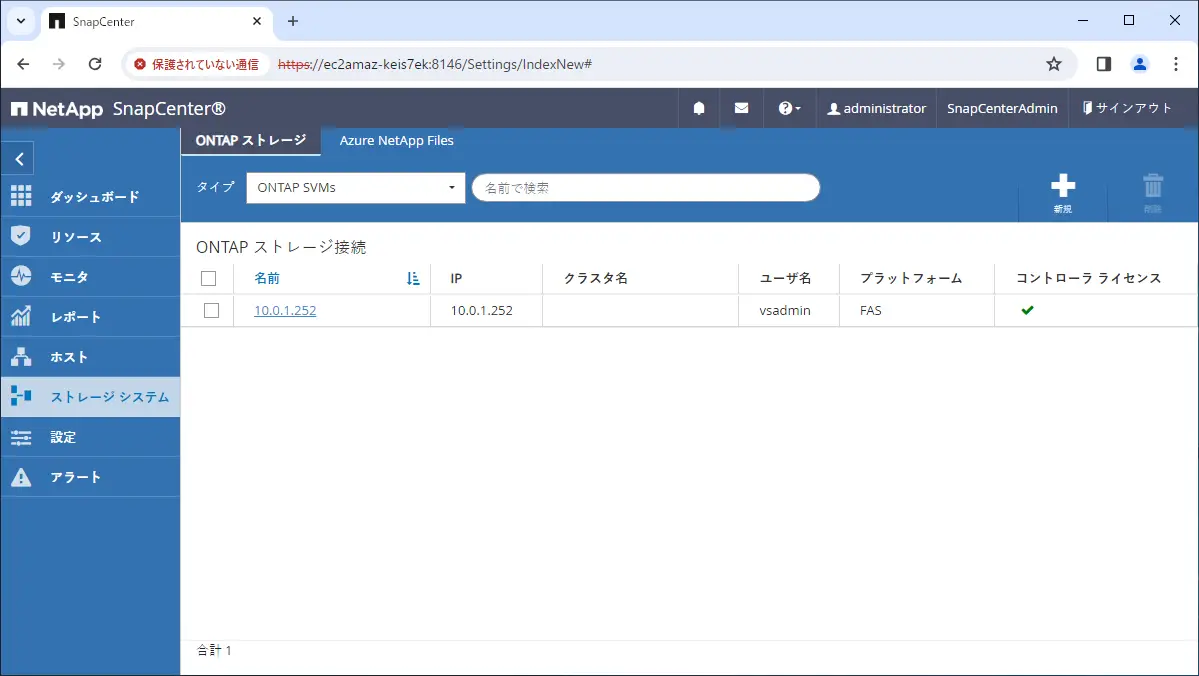Click the レポート chart icon

[21, 316]
